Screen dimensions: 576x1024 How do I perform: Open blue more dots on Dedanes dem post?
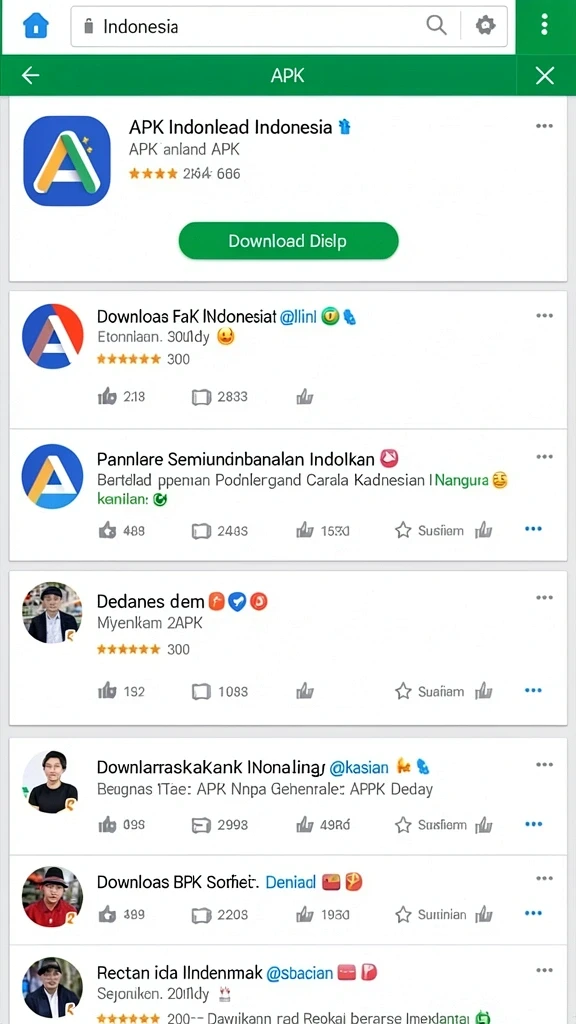[534, 690]
